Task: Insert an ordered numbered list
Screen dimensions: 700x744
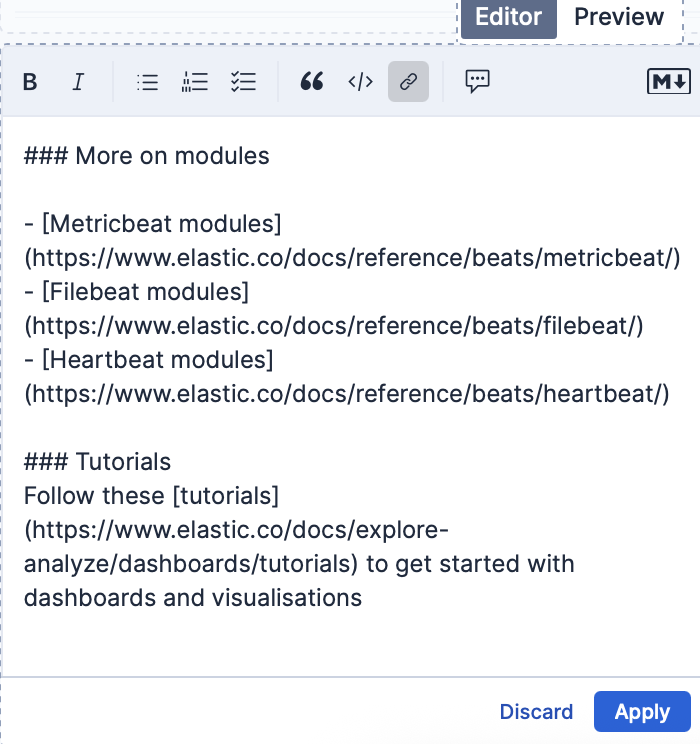Action: click(195, 82)
